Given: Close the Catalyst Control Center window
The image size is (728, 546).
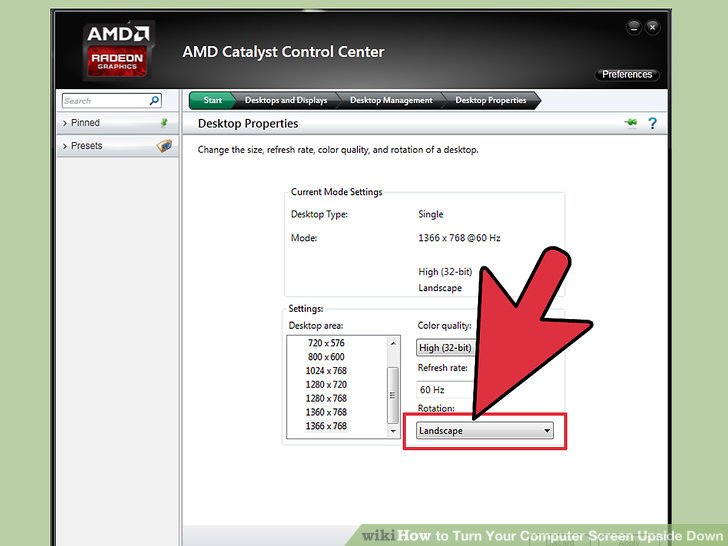Looking at the screenshot, I should point(652,27).
